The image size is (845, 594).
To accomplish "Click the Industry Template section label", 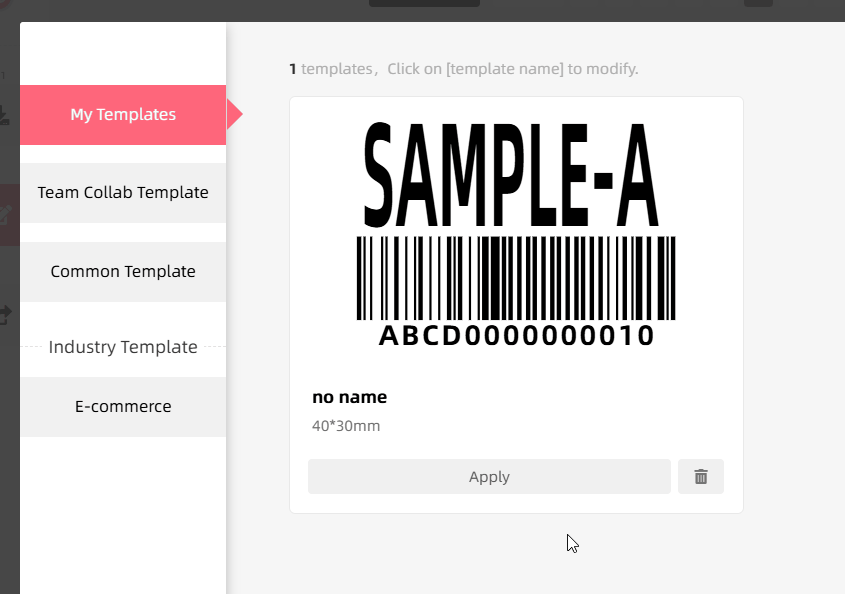I will (123, 347).
